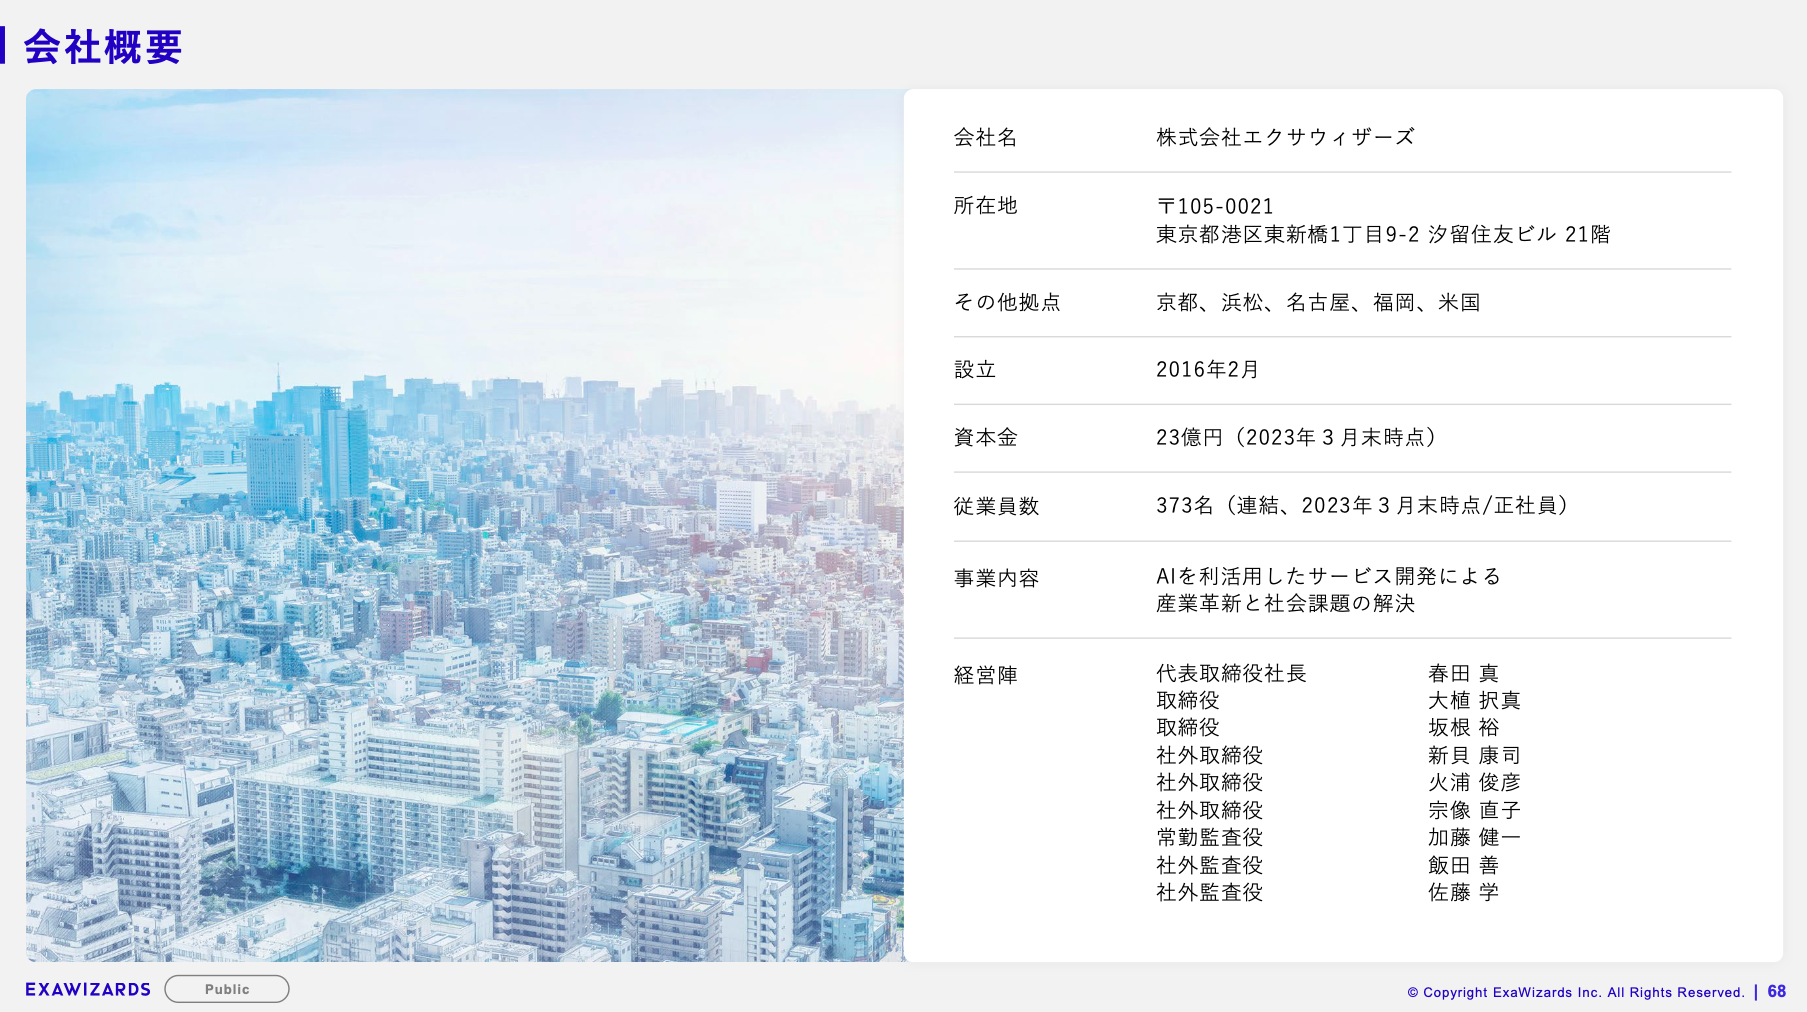Click the locations list 京都、浜松、名古屋、福岡、米国
This screenshot has height=1012, width=1807.
coord(1318,302)
